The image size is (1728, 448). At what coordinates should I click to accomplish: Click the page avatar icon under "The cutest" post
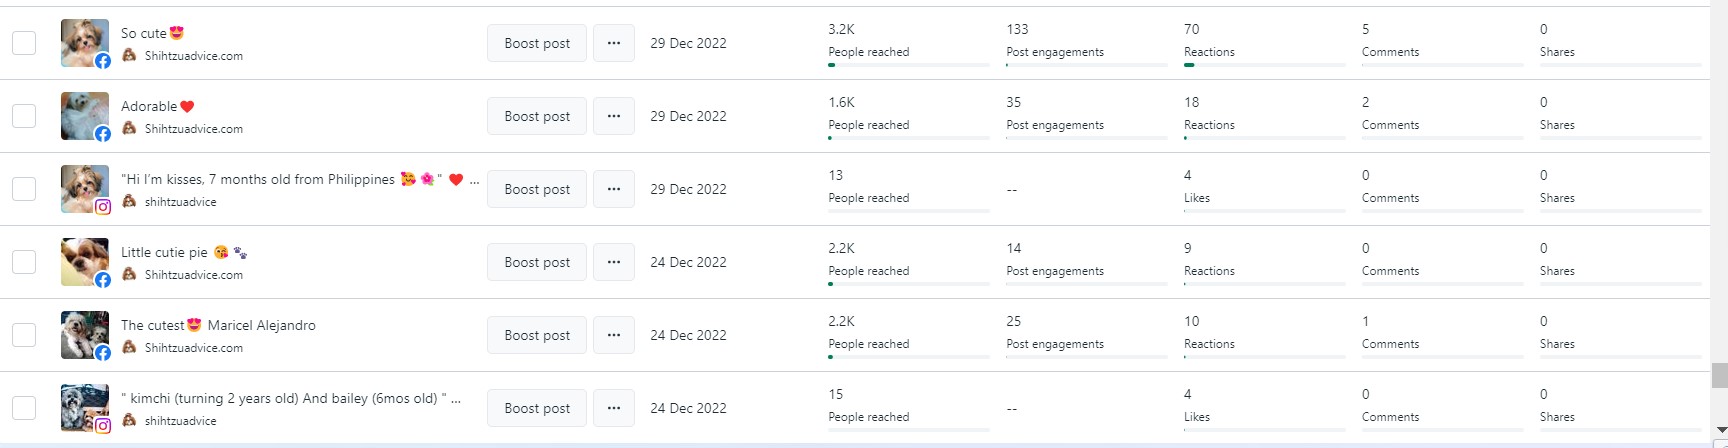tap(129, 347)
